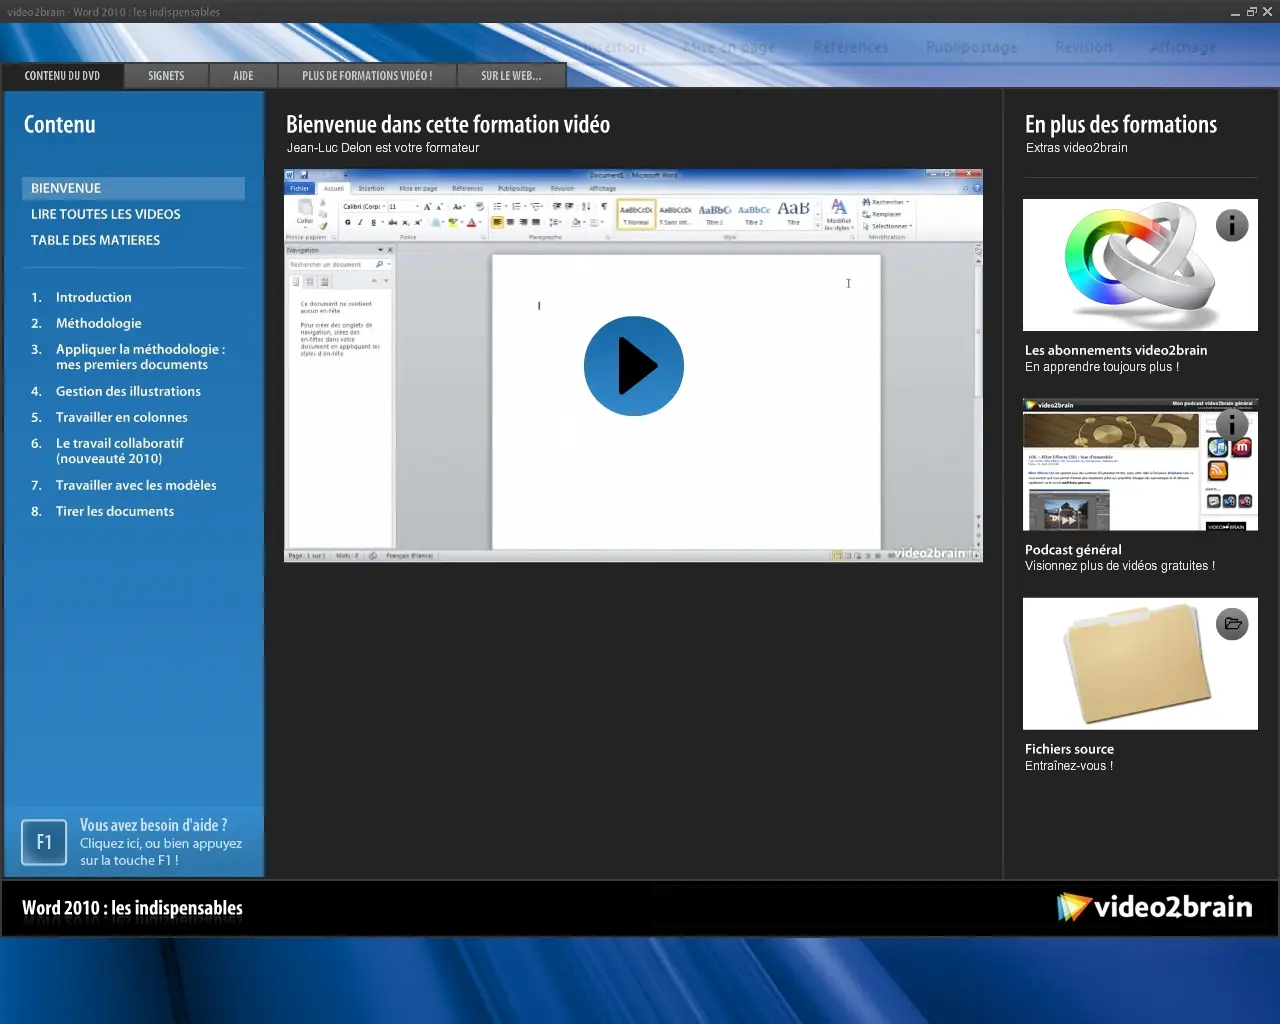The height and width of the screenshot is (1024, 1280).
Task: Open source files folder icon button
Action: tap(1232, 624)
